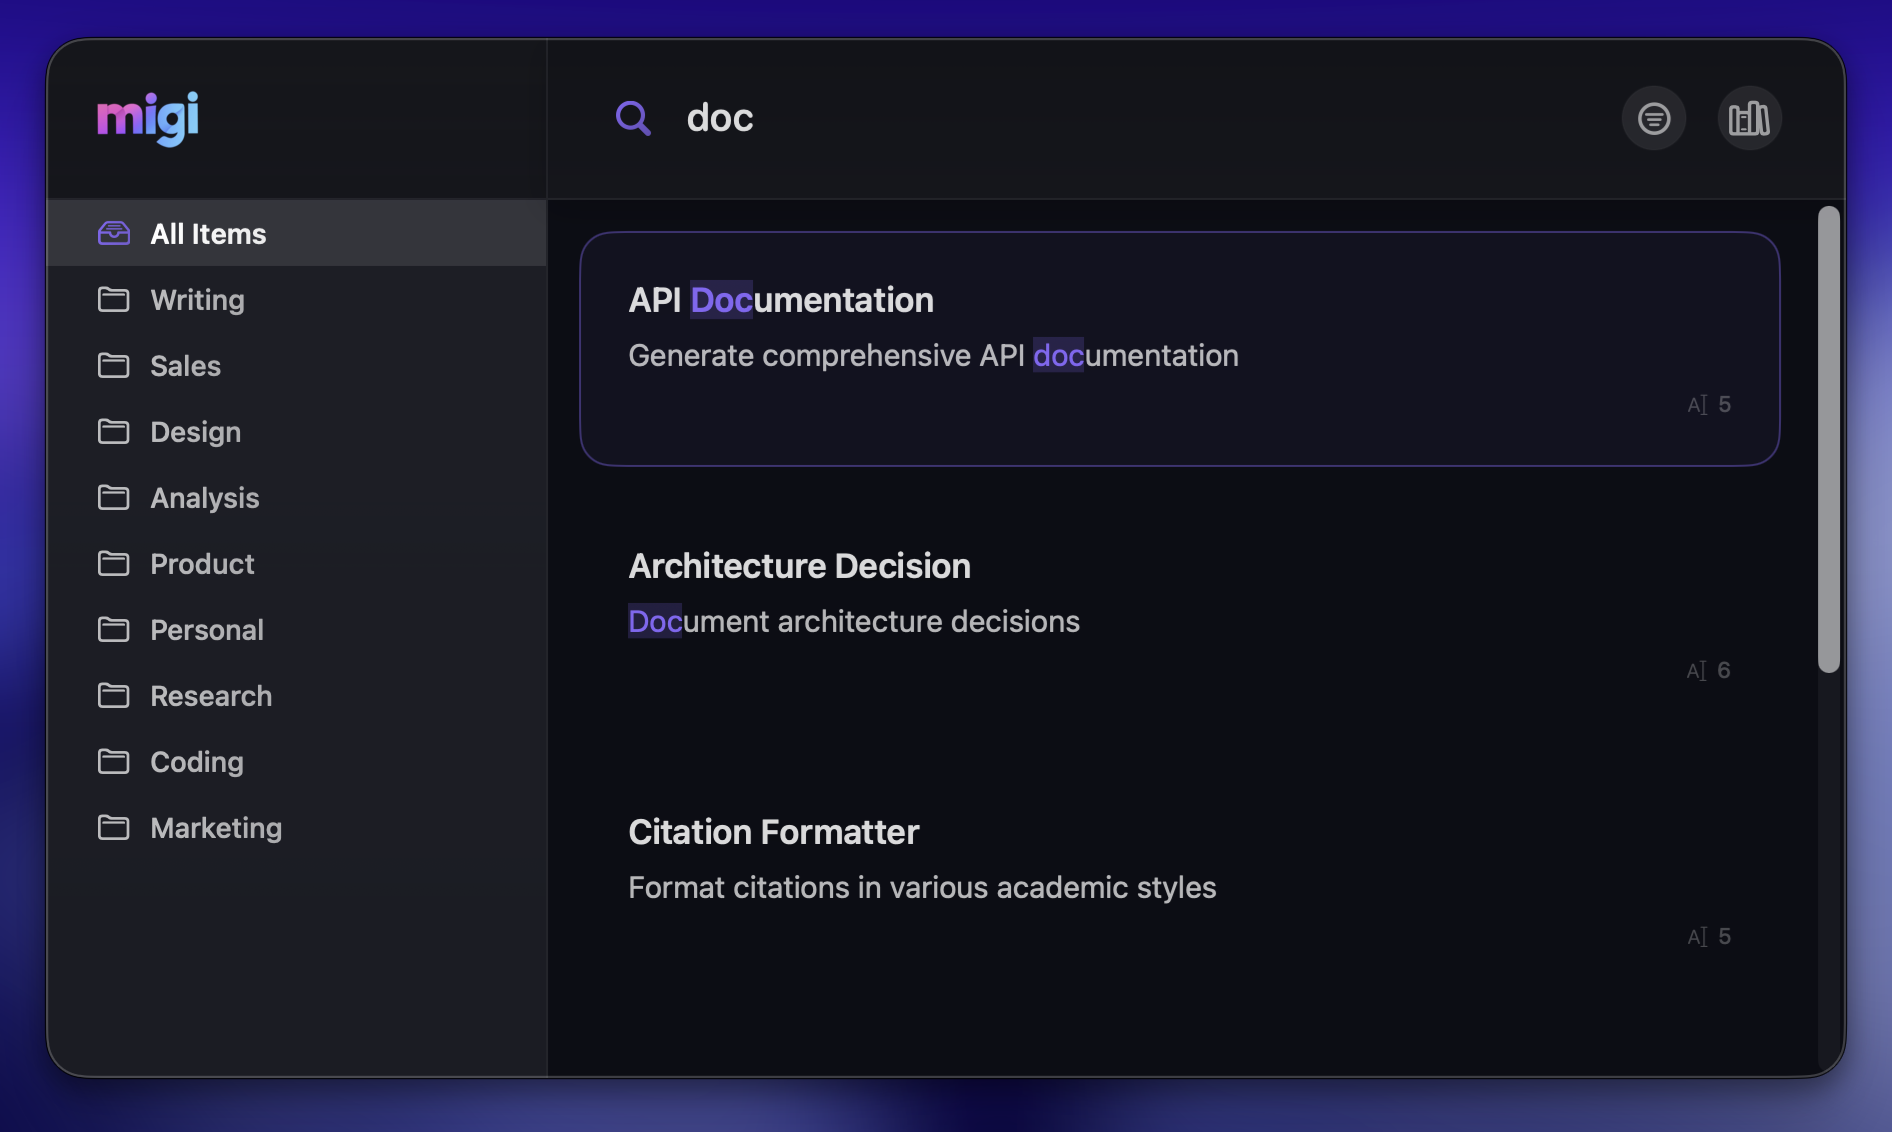Image resolution: width=1892 pixels, height=1132 pixels.
Task: Open the library view icon in top right
Action: 1748,117
